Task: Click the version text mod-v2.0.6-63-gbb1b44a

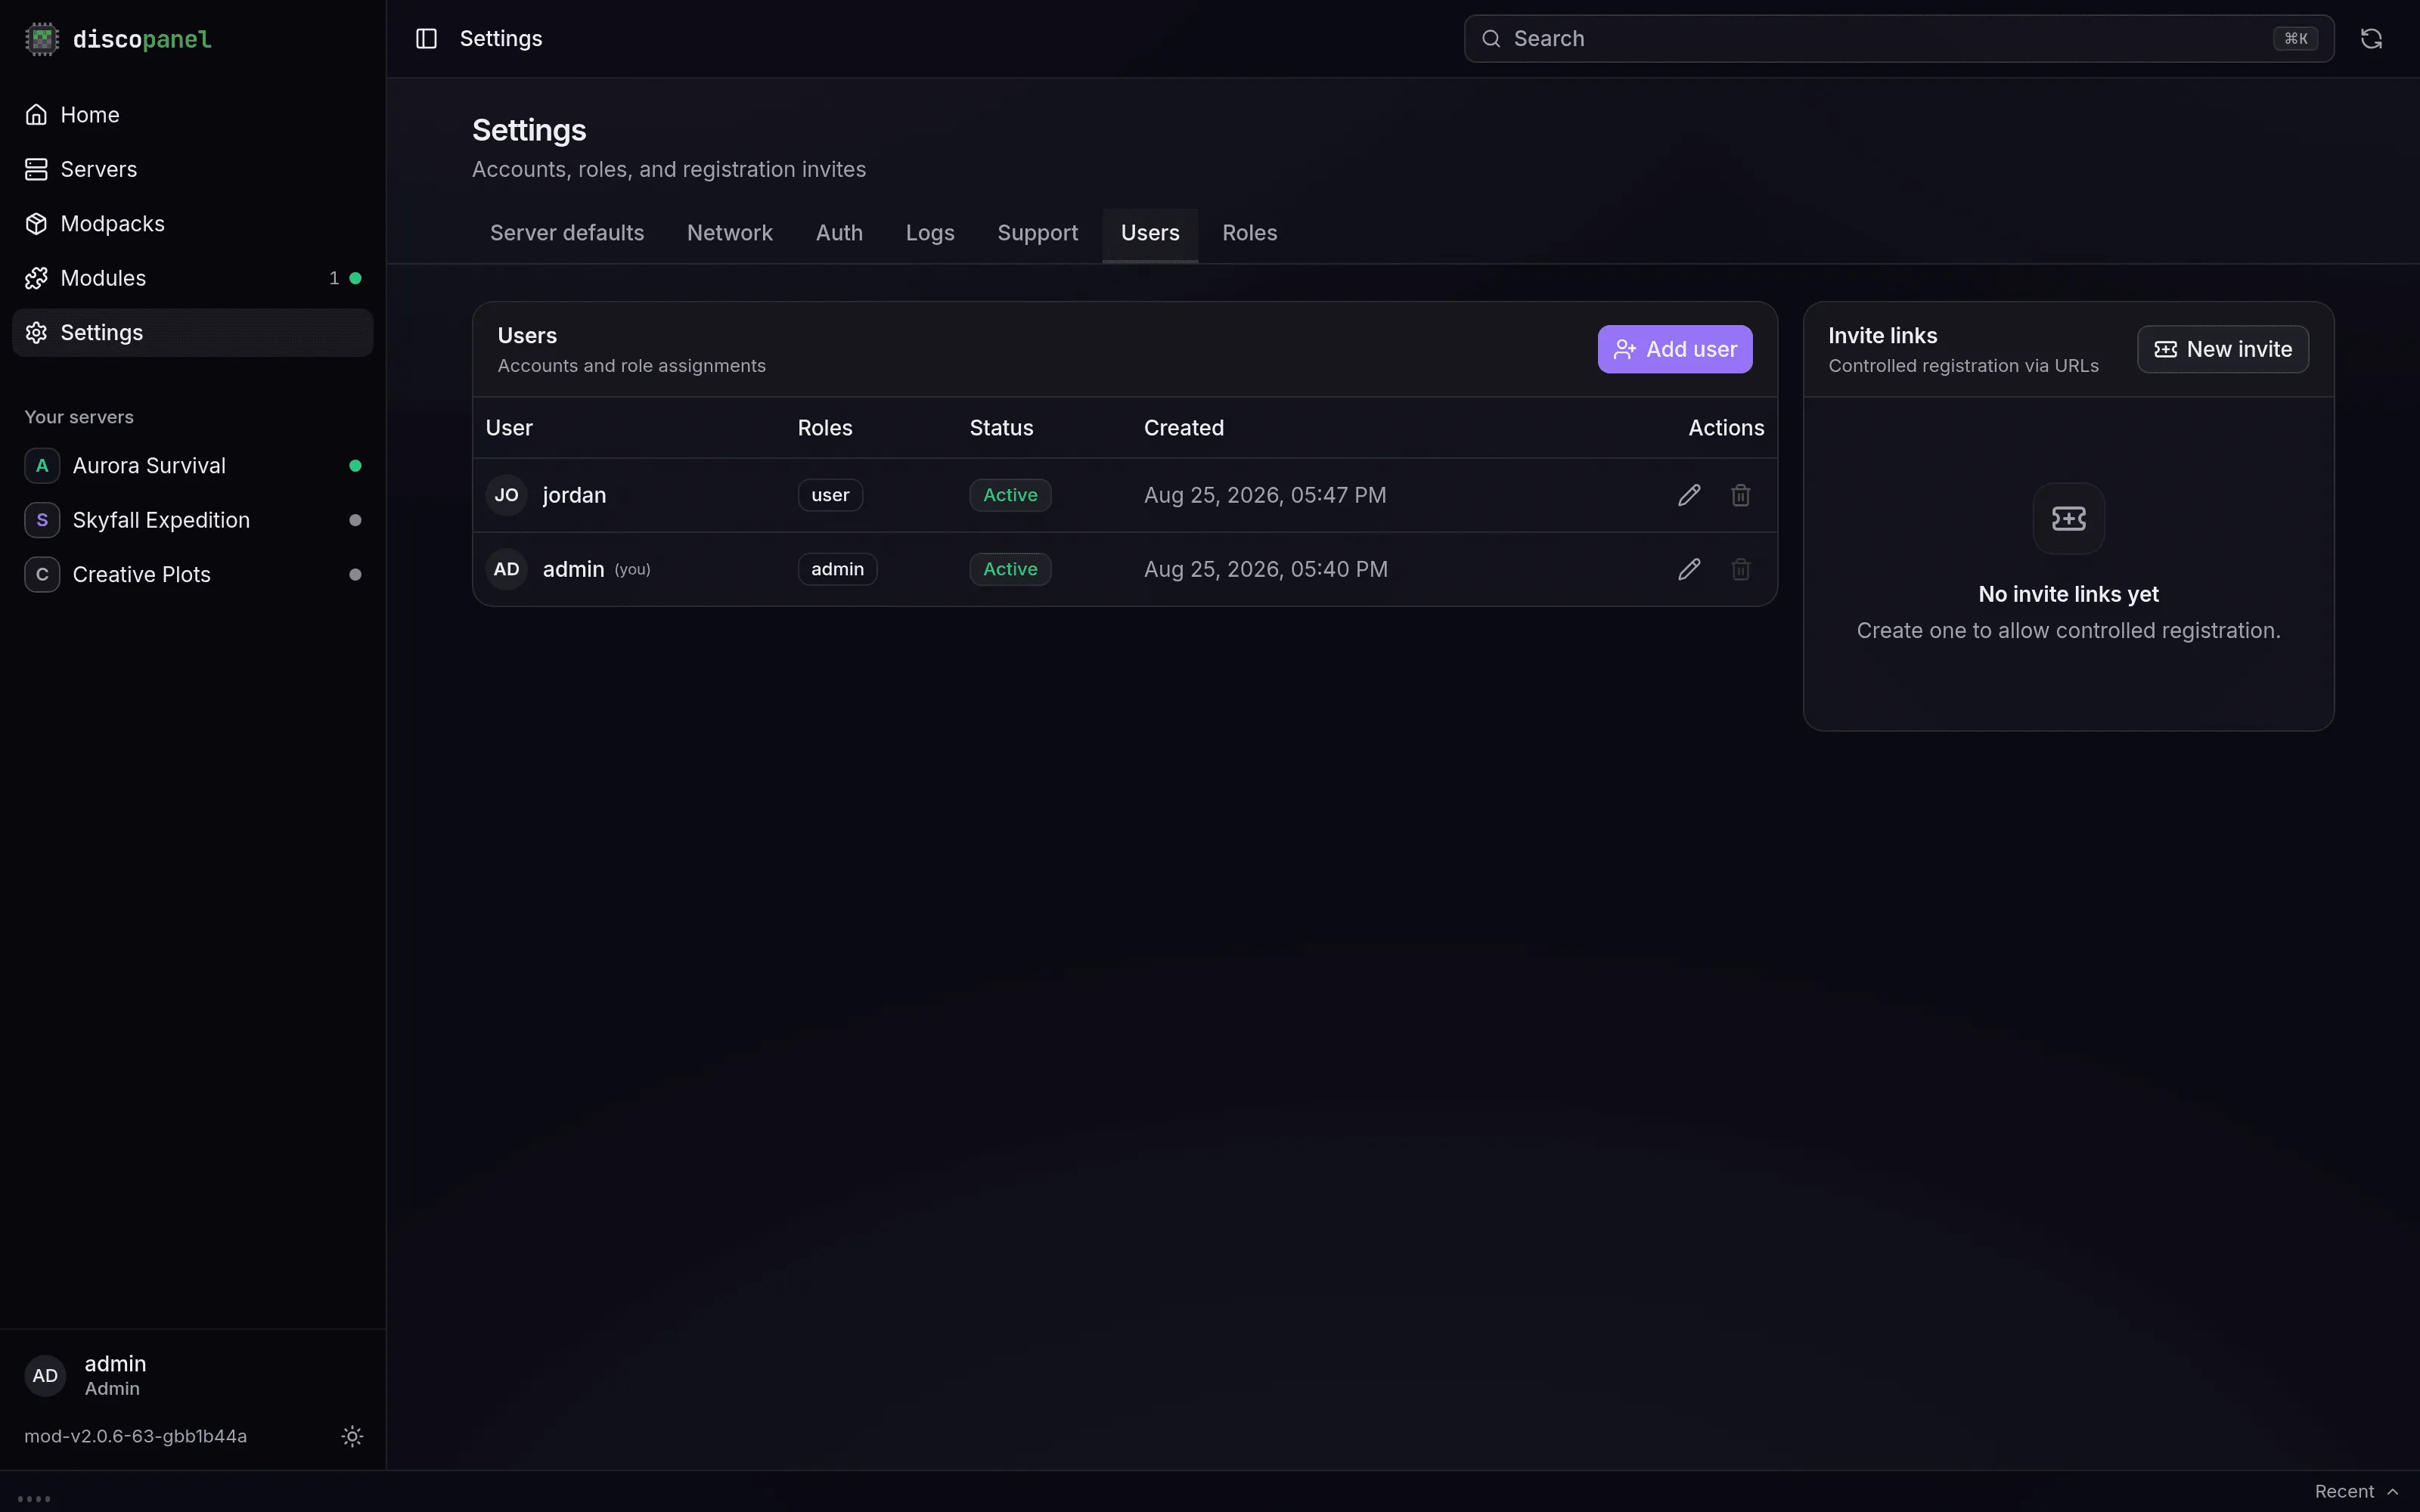Action: [x=136, y=1436]
